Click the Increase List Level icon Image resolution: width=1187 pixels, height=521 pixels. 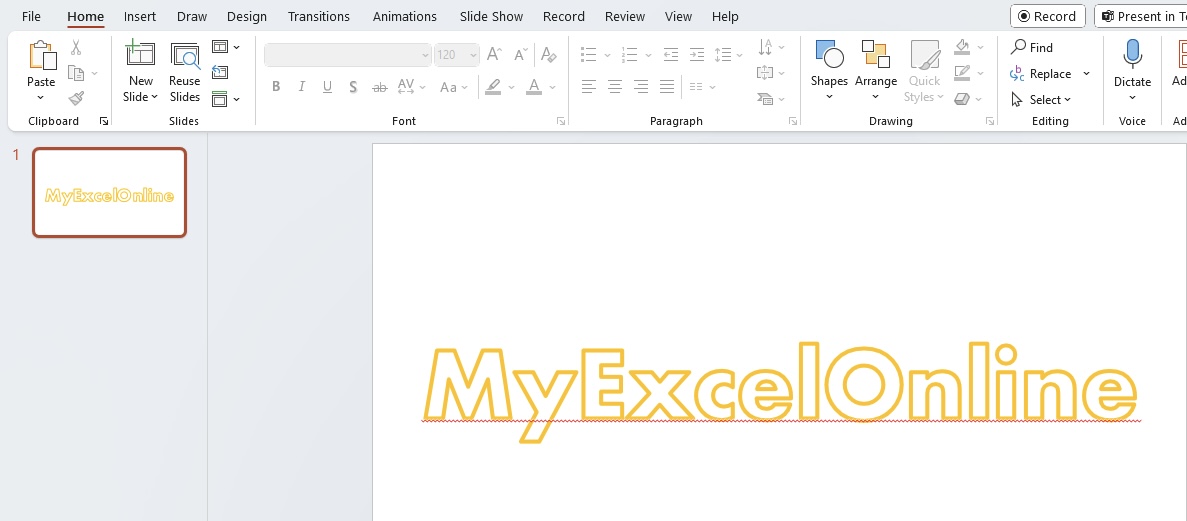(x=696, y=55)
